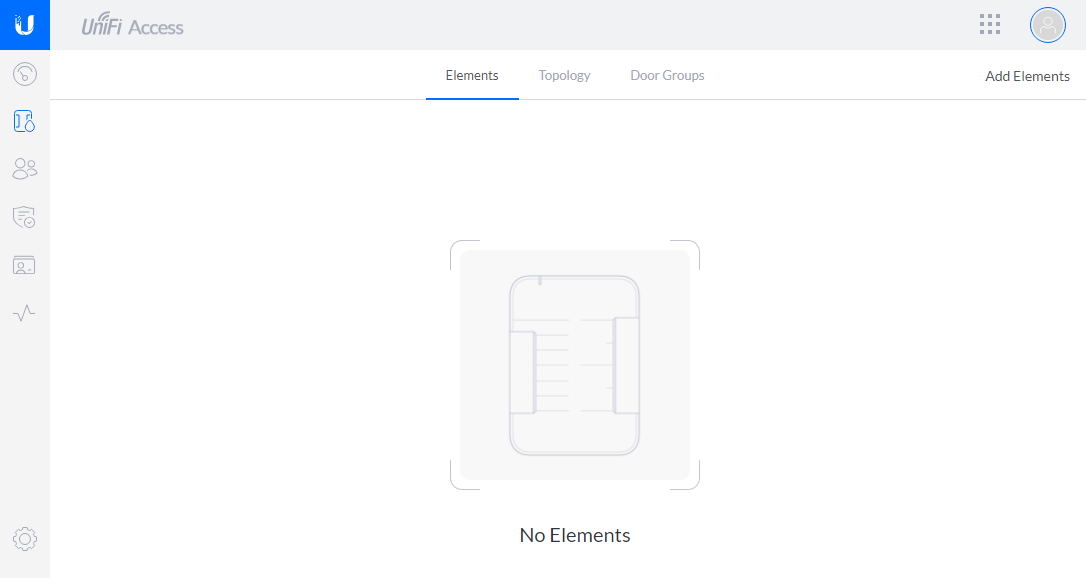Open the shield policies icon
The image size is (1086, 578).
(x=25, y=217)
